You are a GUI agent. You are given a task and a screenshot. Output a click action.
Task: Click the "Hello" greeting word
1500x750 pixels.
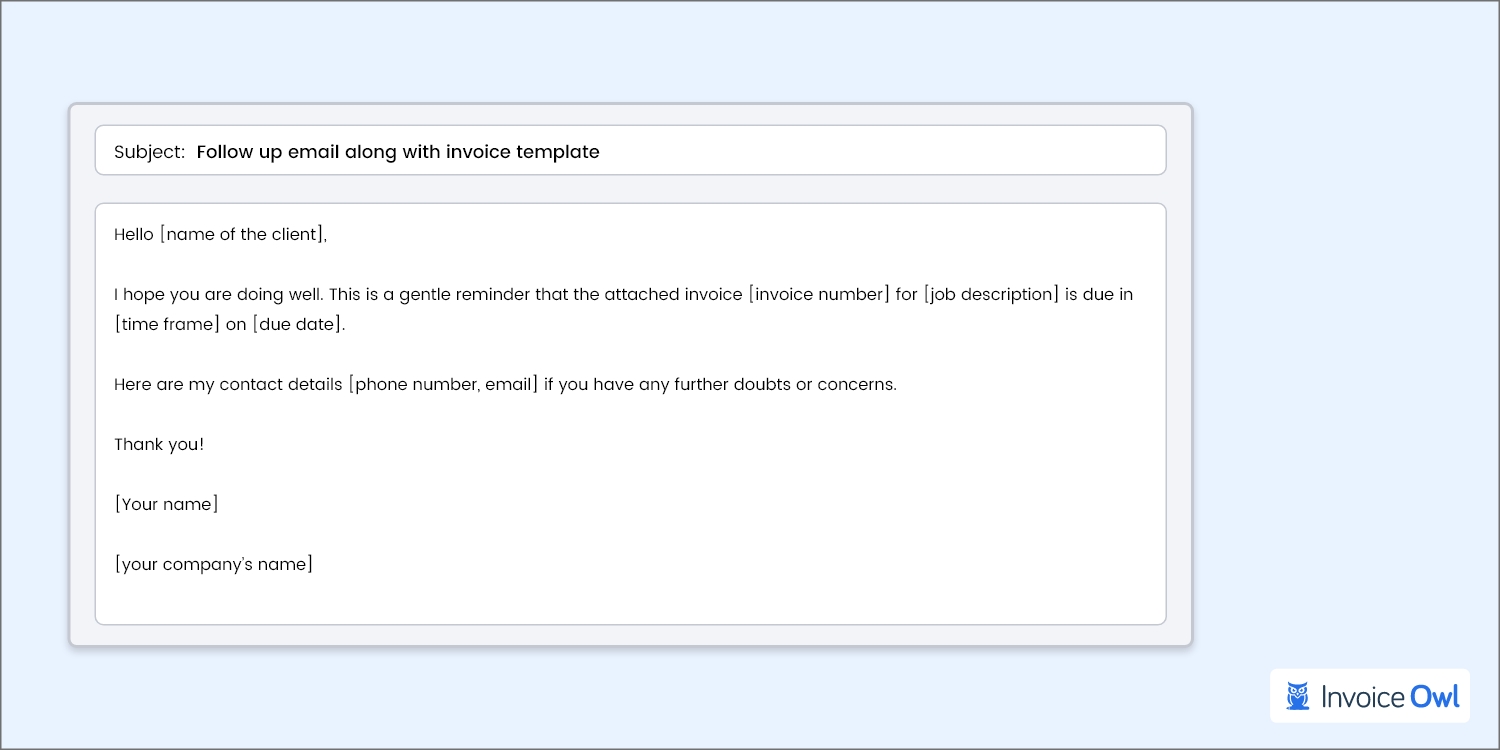pos(134,235)
